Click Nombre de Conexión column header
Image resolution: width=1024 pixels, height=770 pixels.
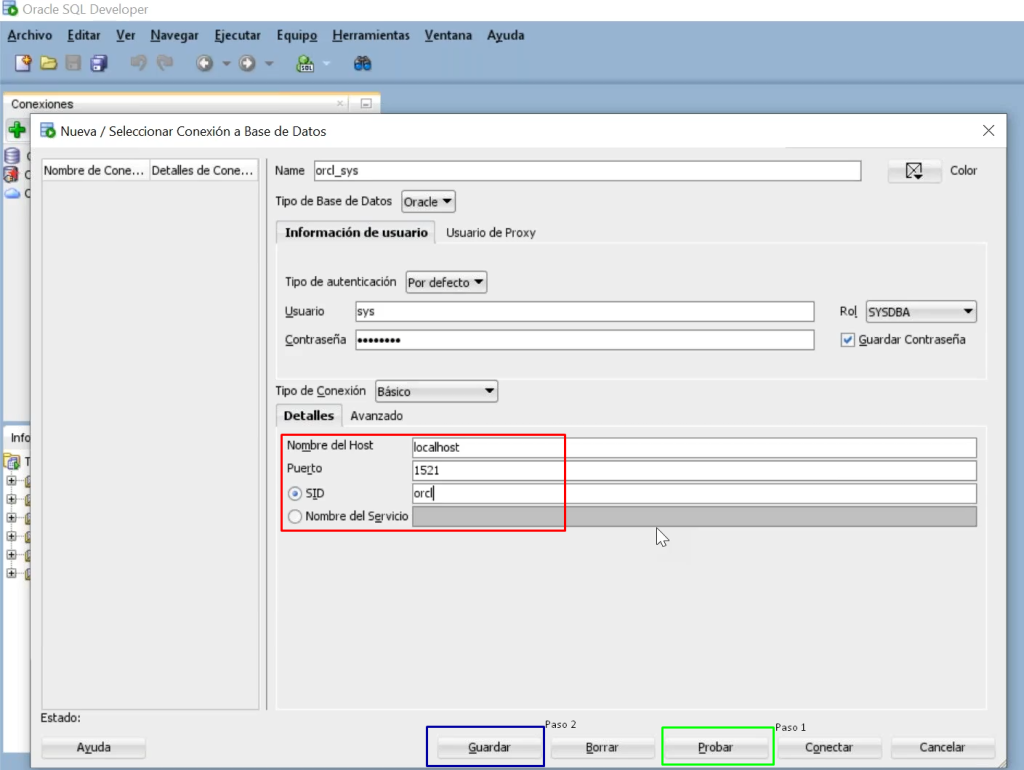[x=95, y=170]
